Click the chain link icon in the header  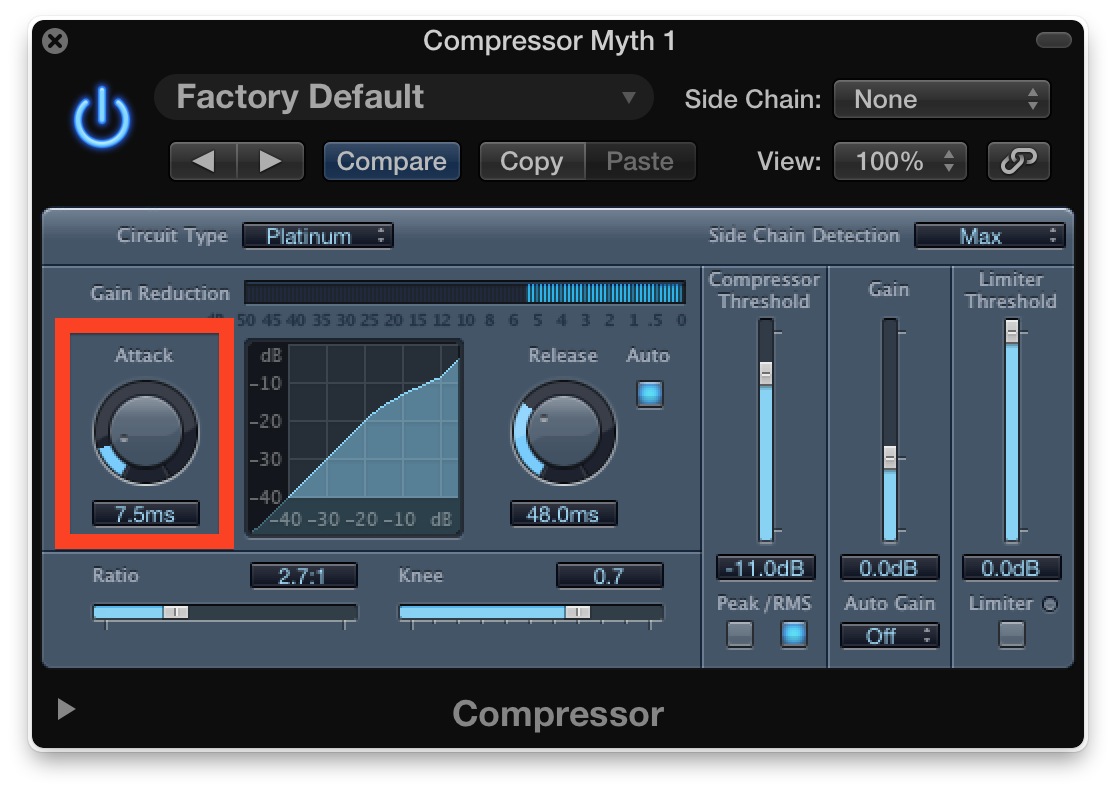pos(1018,161)
